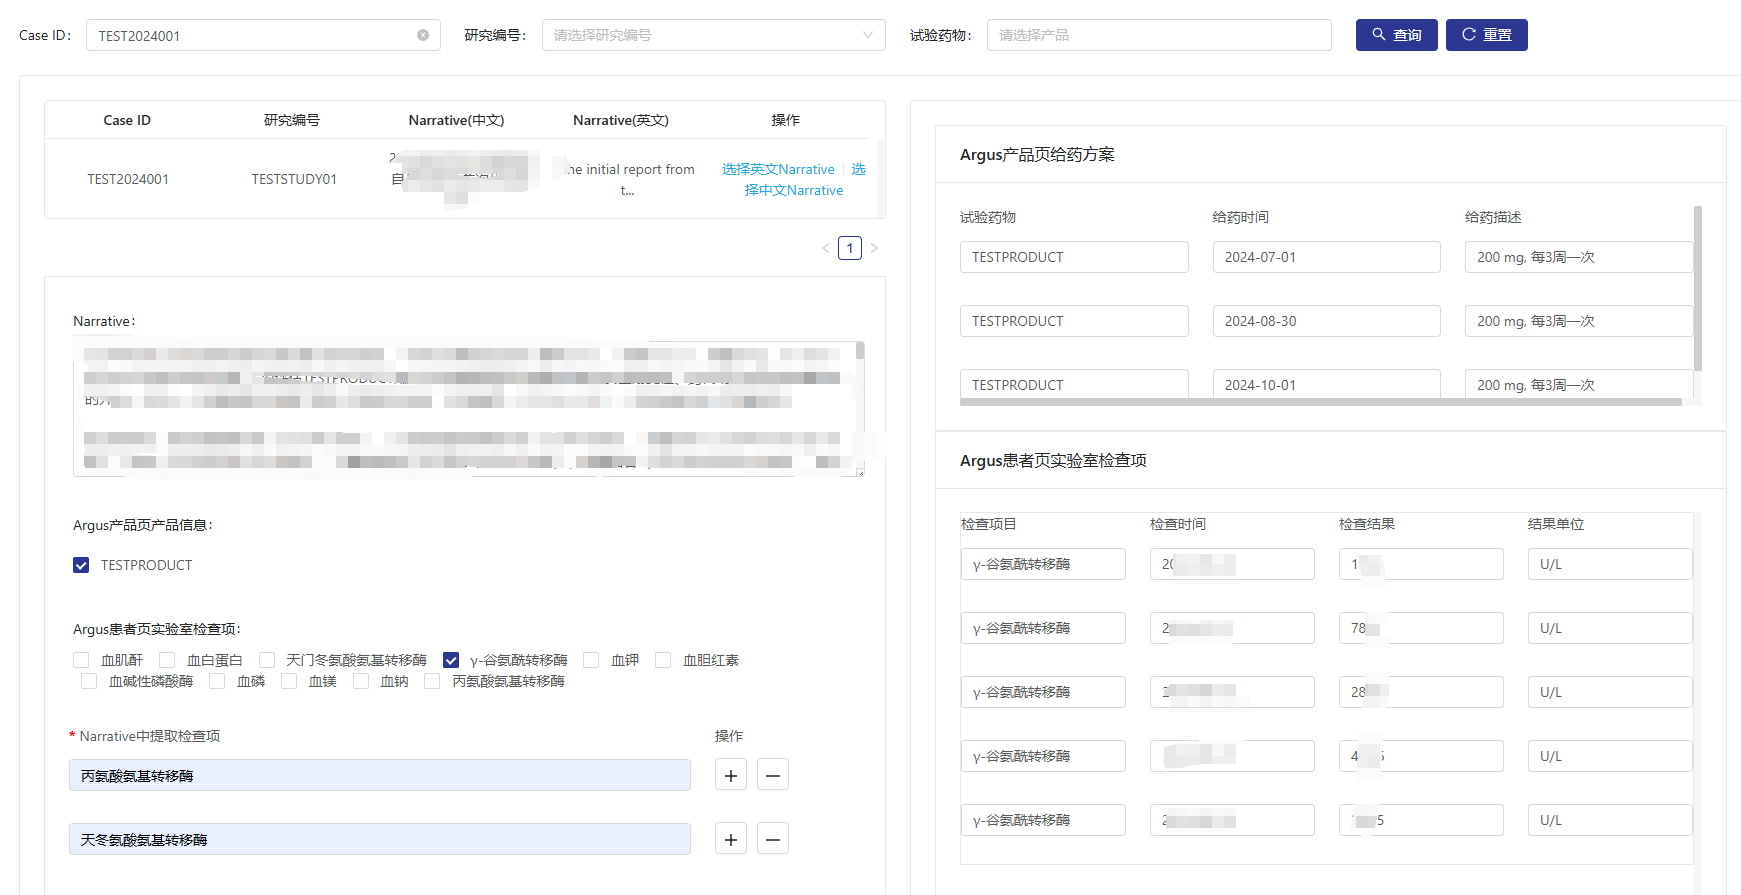Check the 血镁 checkbox
The image size is (1741, 895).
tap(289, 681)
